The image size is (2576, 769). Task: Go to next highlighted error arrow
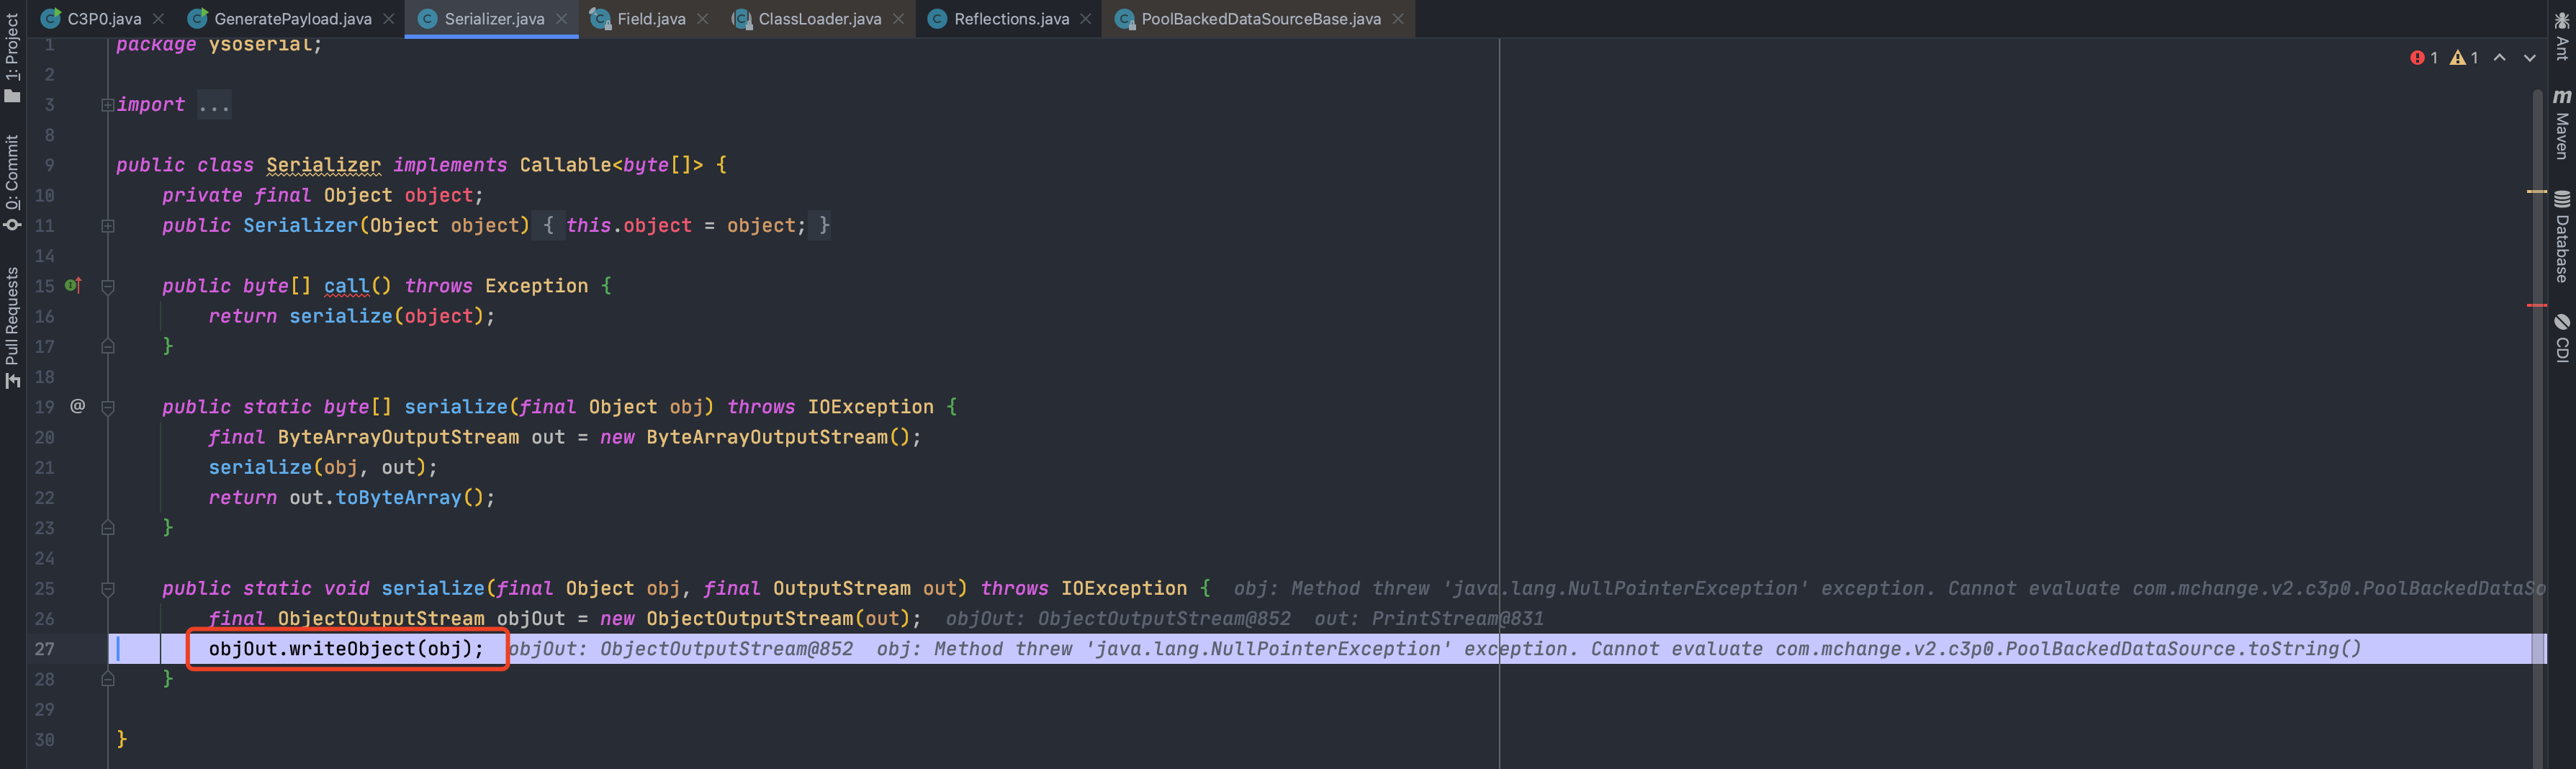(2530, 58)
